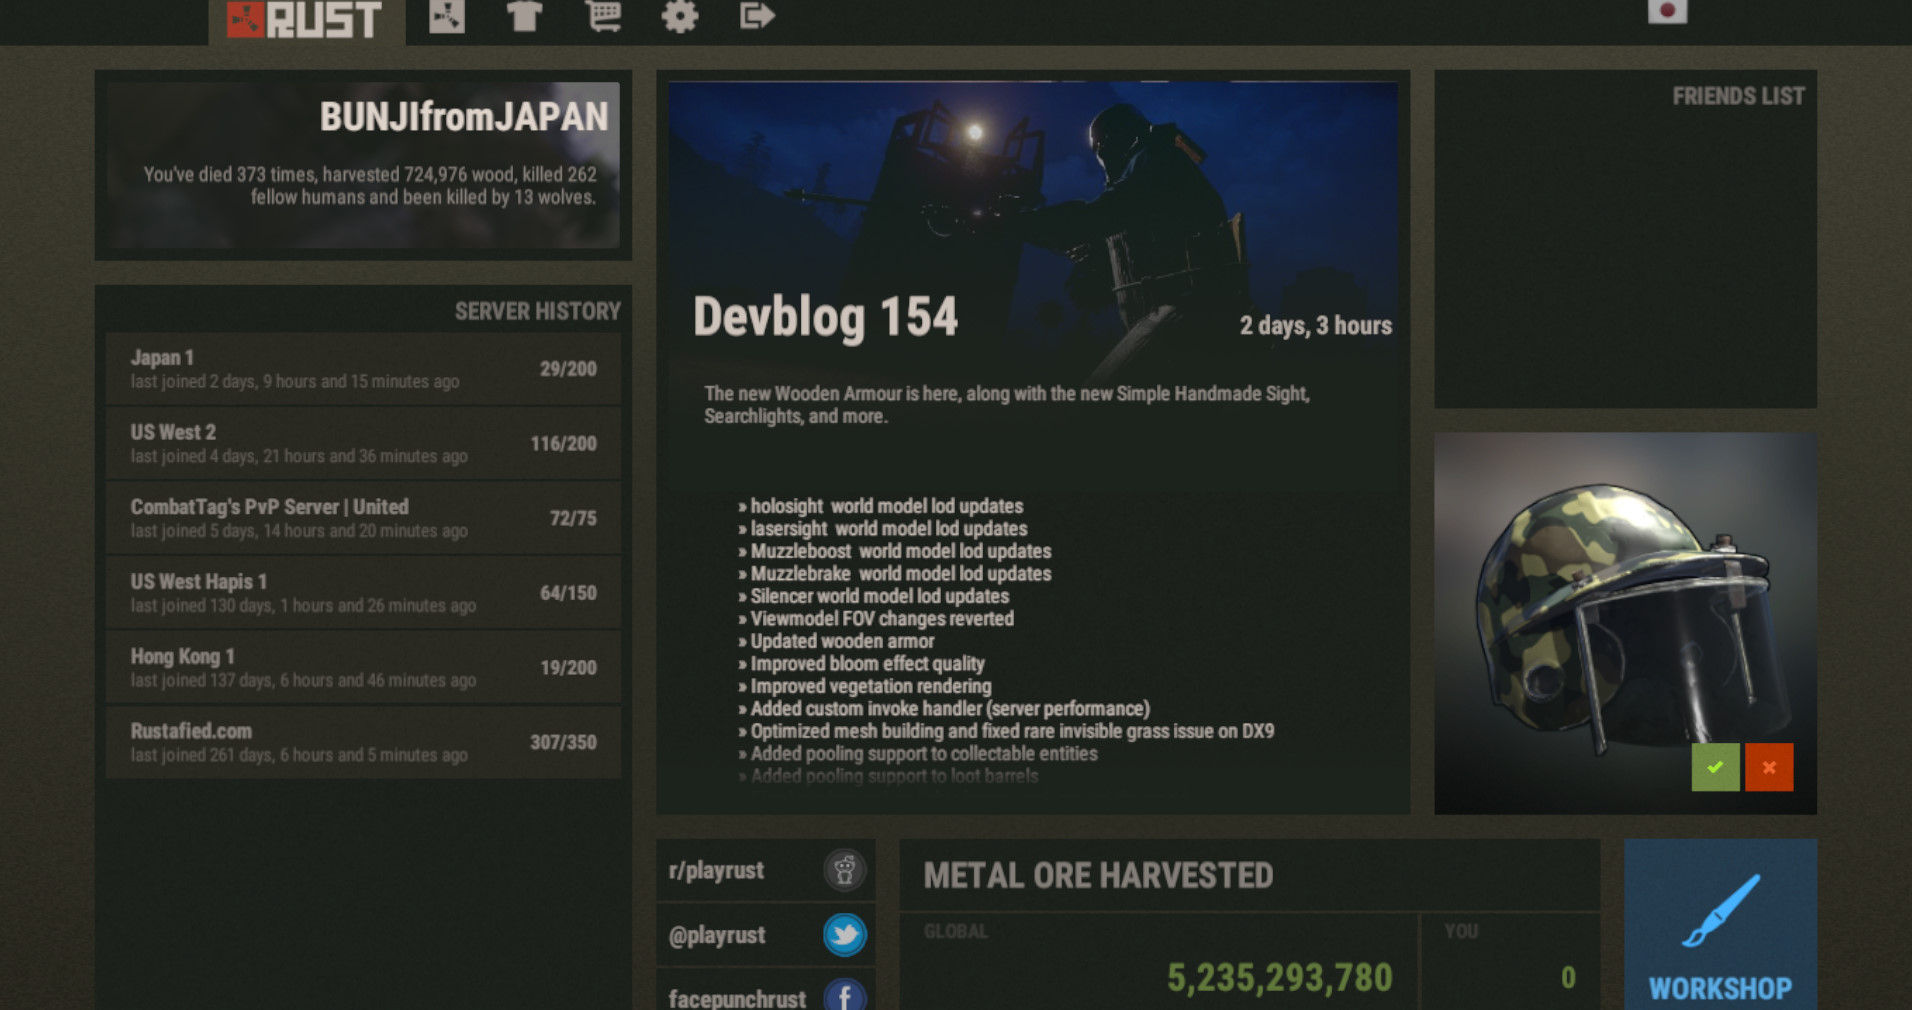
Task: Open the inventory t-shirt icon
Action: coord(524,16)
